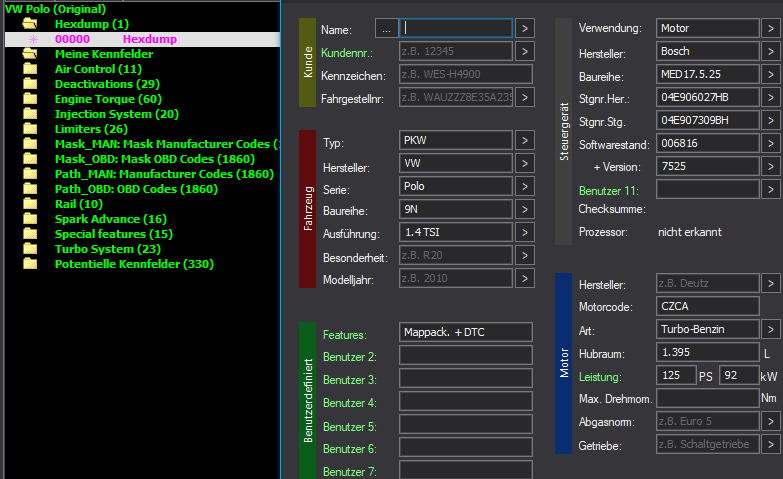783x479 pixels.
Task: Click the Mask_MAN folder icon
Action: [x=30, y=143]
